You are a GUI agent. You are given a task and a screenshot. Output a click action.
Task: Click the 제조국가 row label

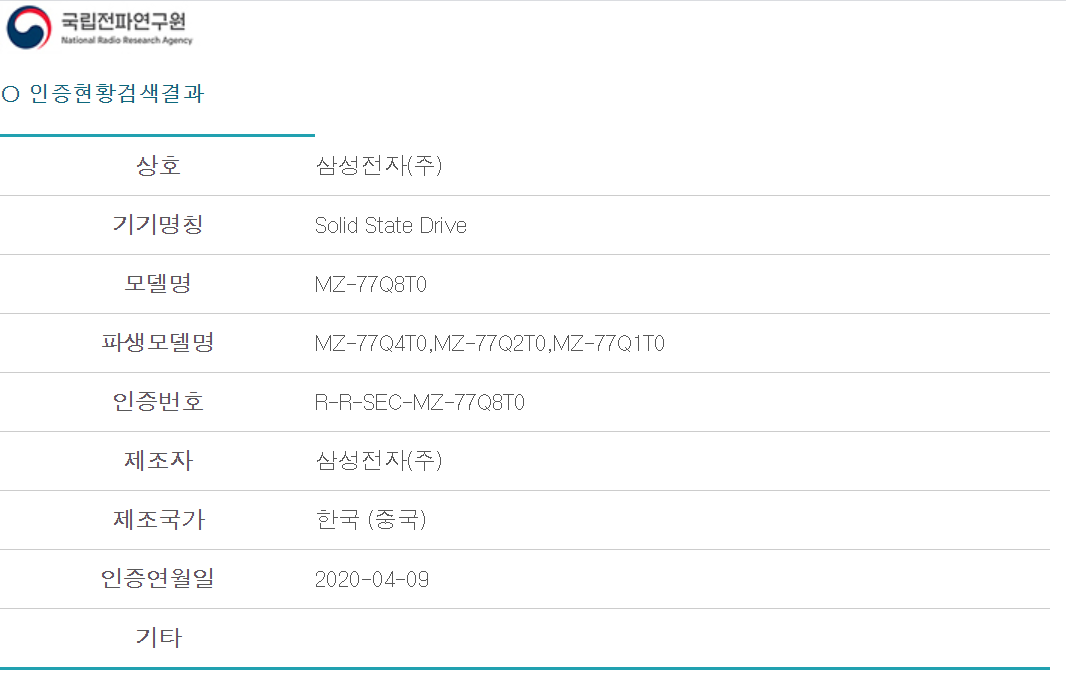[158, 520]
